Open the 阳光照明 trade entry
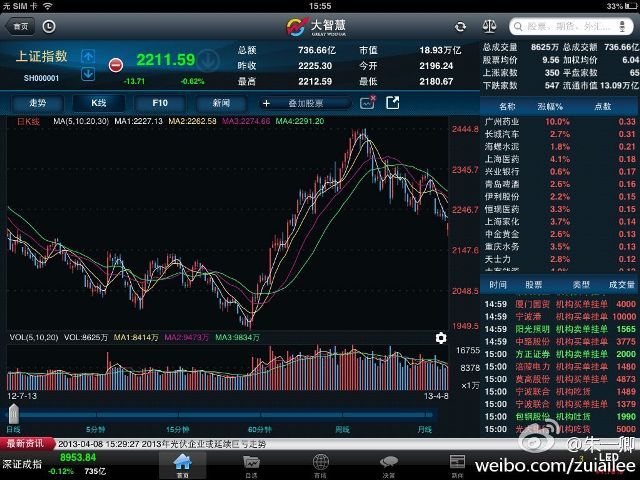 coord(560,329)
